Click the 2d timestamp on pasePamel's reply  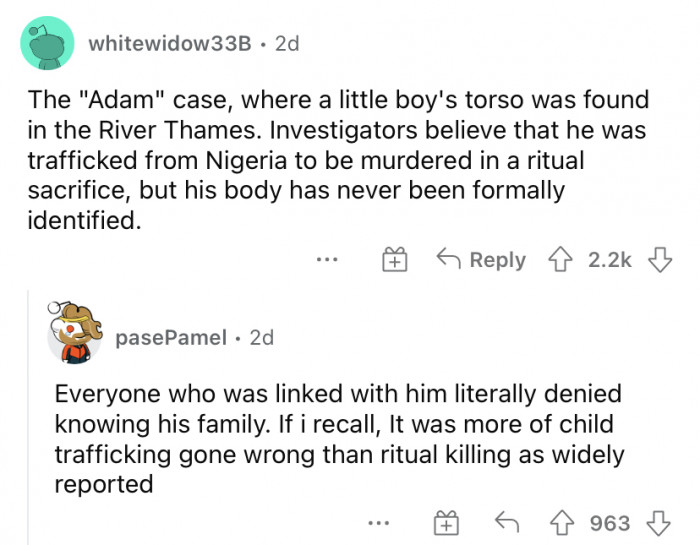click(262, 338)
